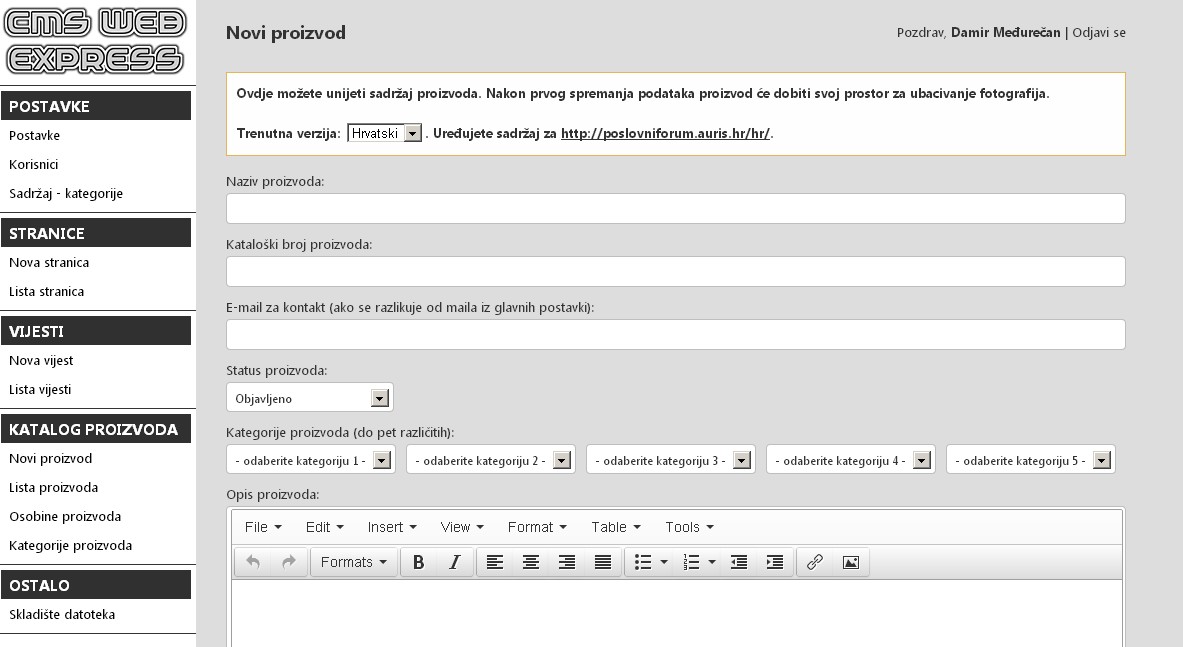Click the insert link icon
Viewport: 1183px width, 647px height.
click(815, 562)
